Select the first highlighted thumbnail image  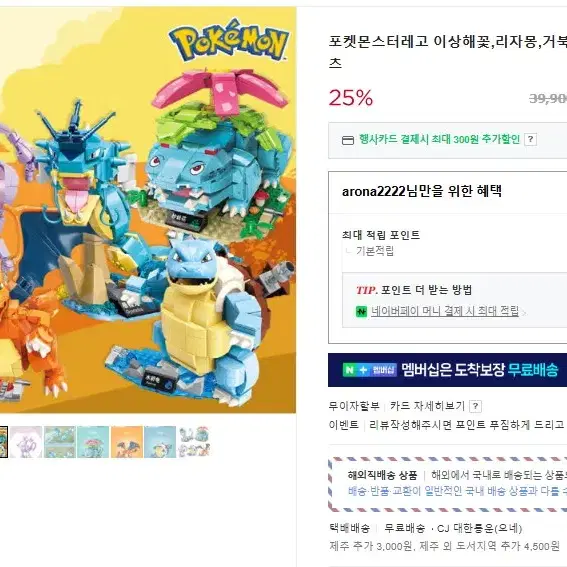point(4,442)
